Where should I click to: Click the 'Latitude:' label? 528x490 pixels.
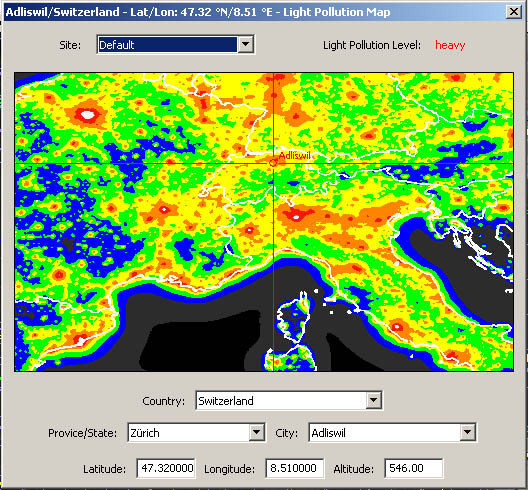coord(104,469)
